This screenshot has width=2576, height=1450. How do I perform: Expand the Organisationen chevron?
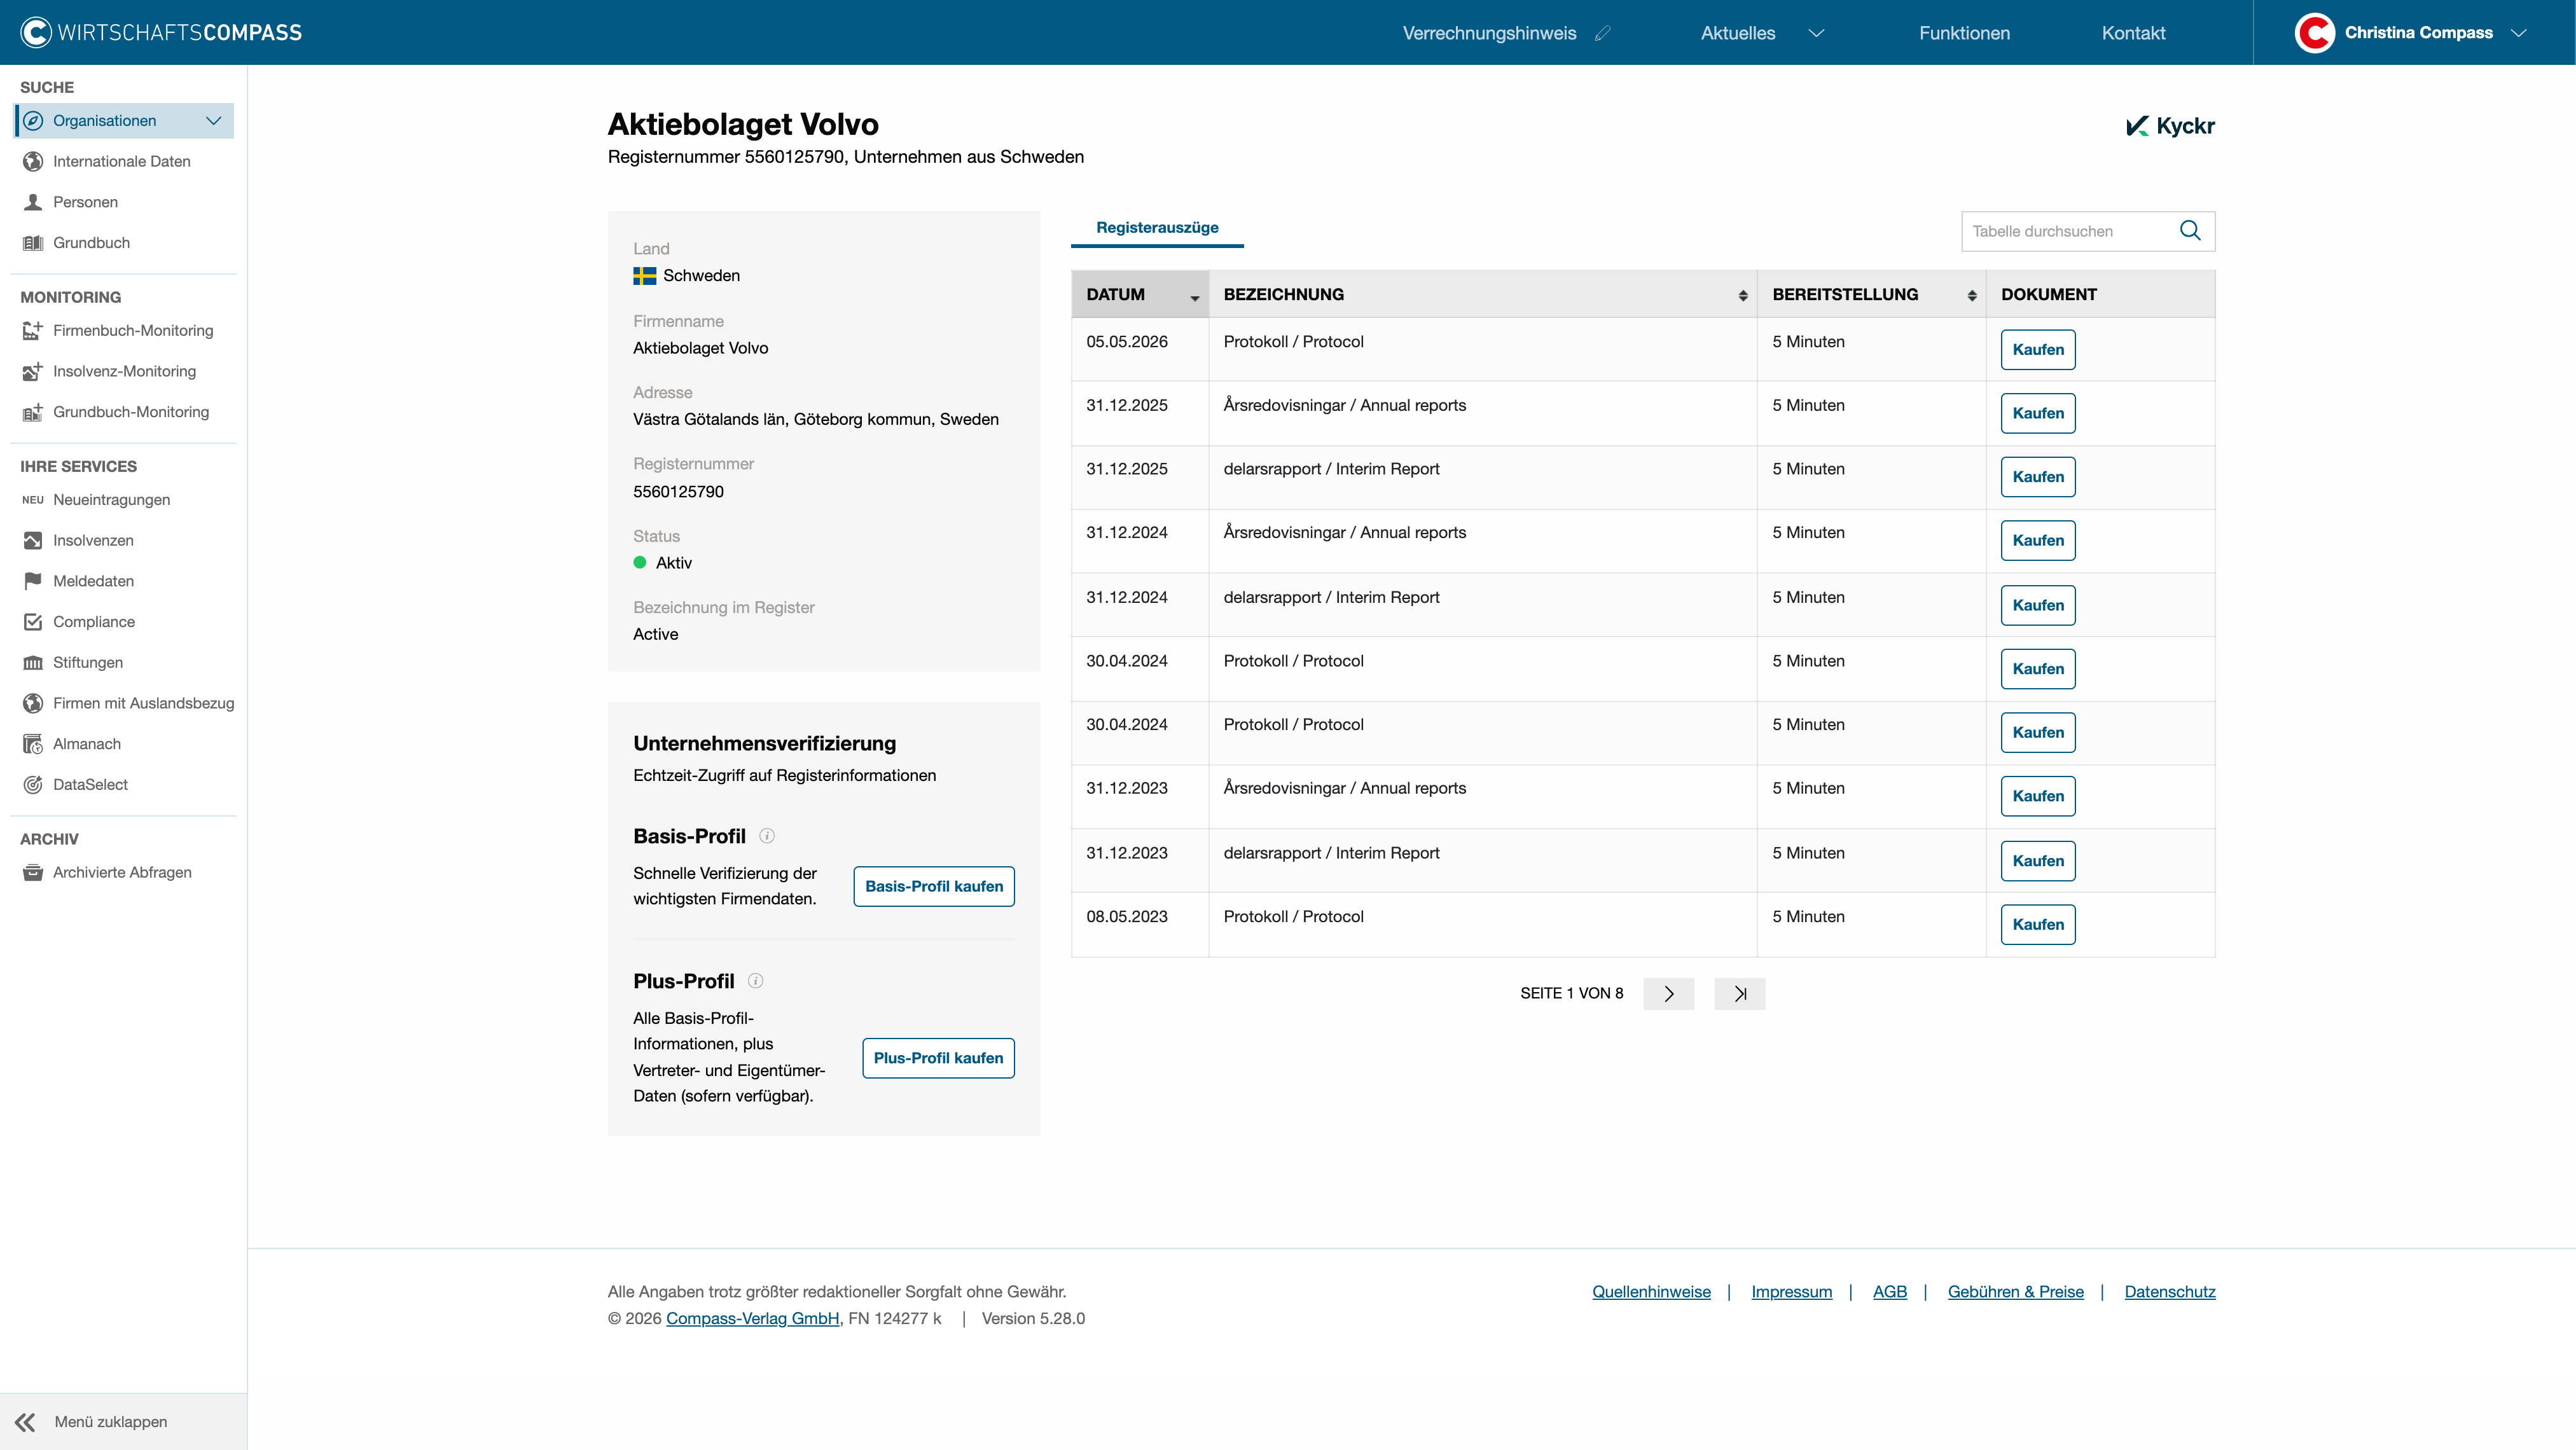click(x=213, y=121)
